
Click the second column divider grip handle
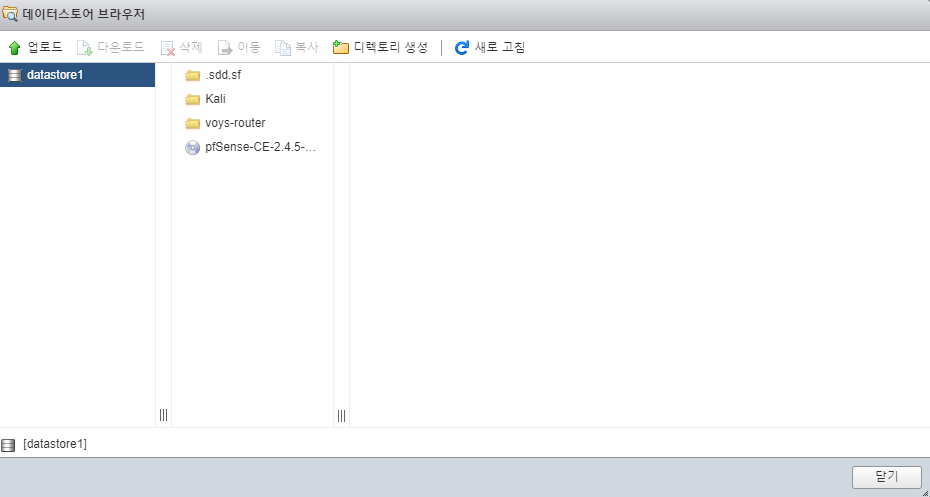pos(342,416)
